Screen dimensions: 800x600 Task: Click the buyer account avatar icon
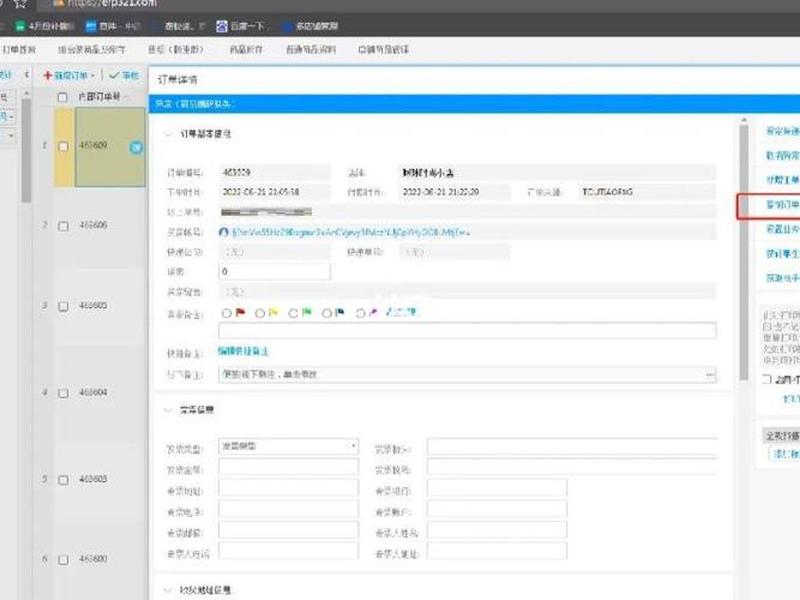click(x=223, y=232)
